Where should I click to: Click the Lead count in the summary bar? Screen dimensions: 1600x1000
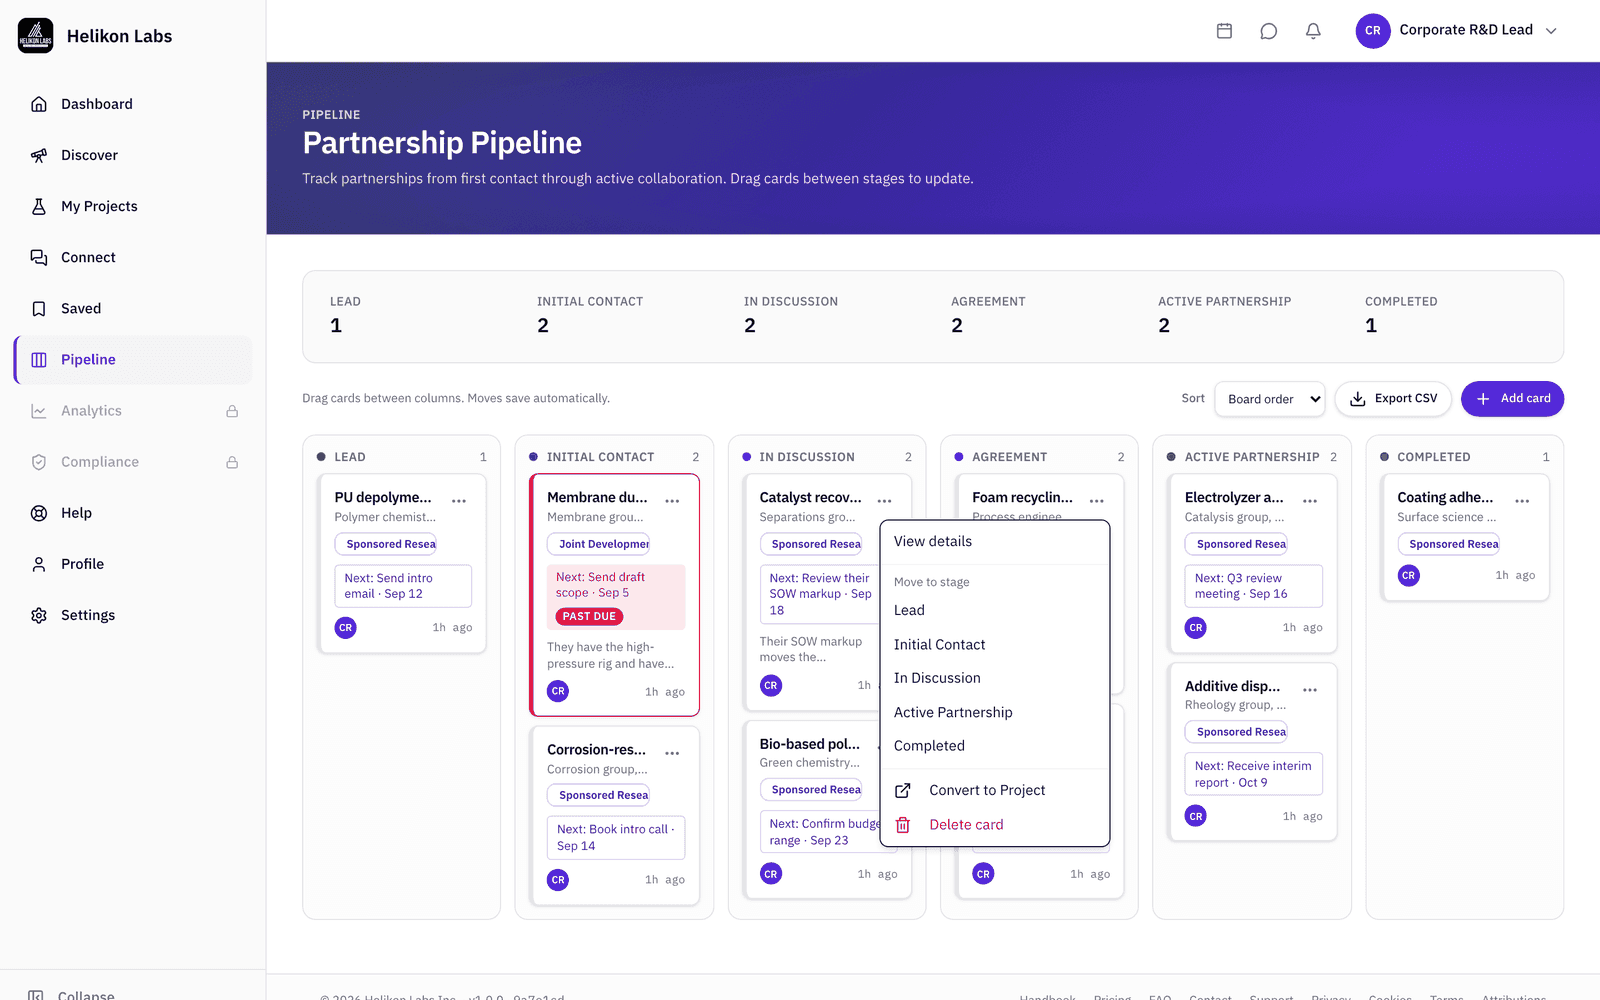click(336, 326)
